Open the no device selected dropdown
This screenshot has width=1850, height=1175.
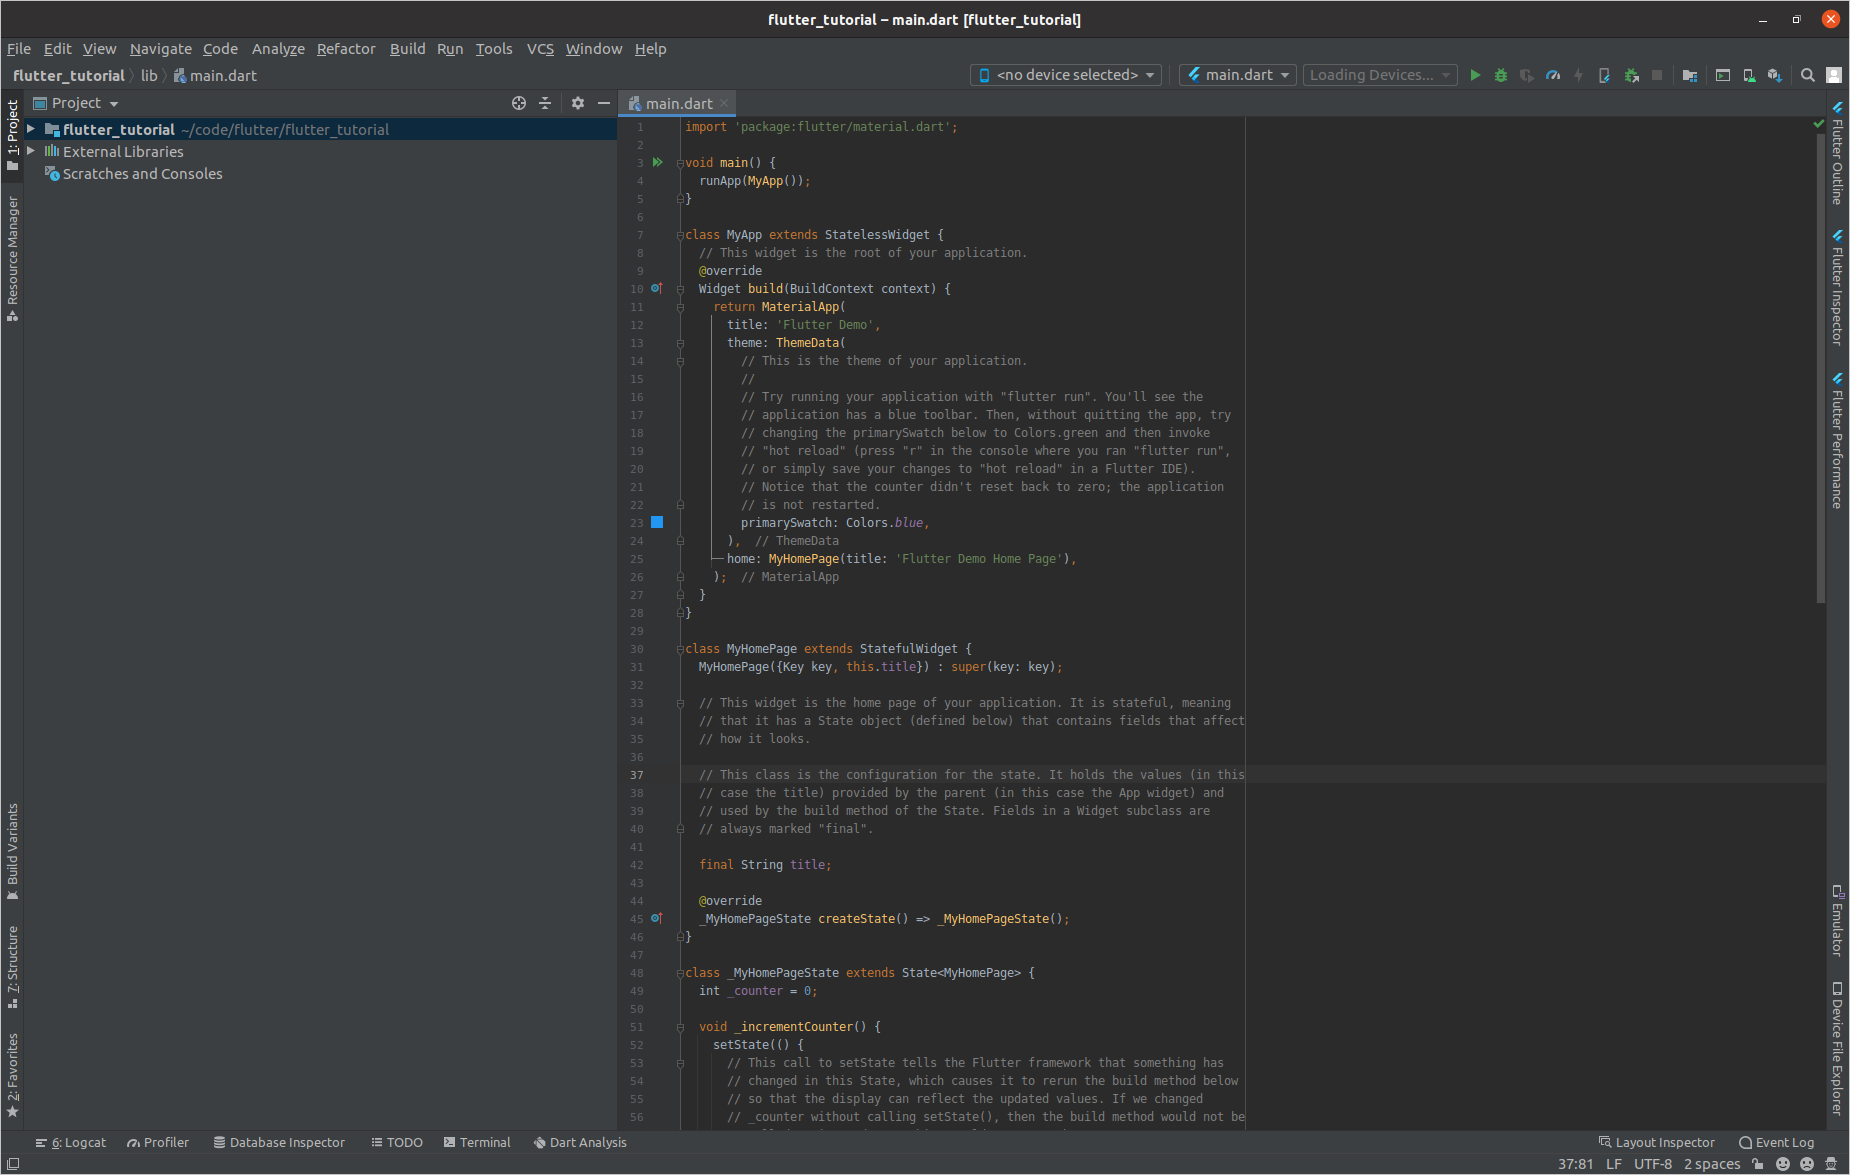point(1066,75)
